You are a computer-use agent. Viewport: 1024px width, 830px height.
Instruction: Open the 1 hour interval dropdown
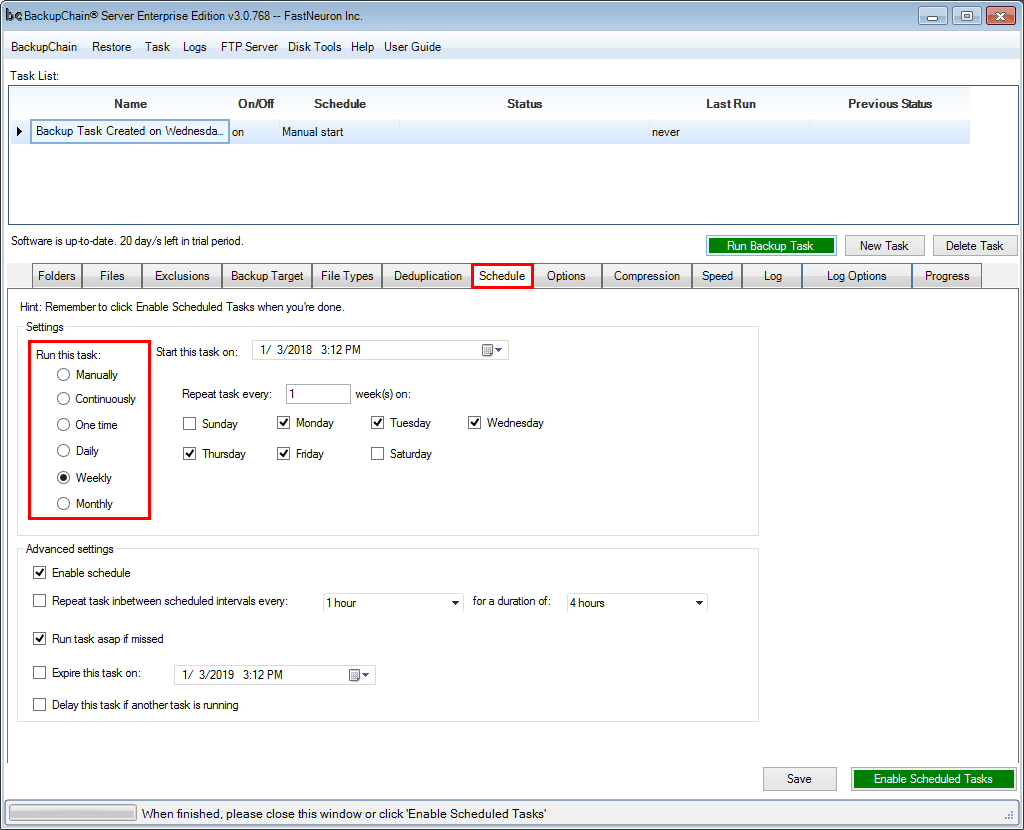pos(393,603)
